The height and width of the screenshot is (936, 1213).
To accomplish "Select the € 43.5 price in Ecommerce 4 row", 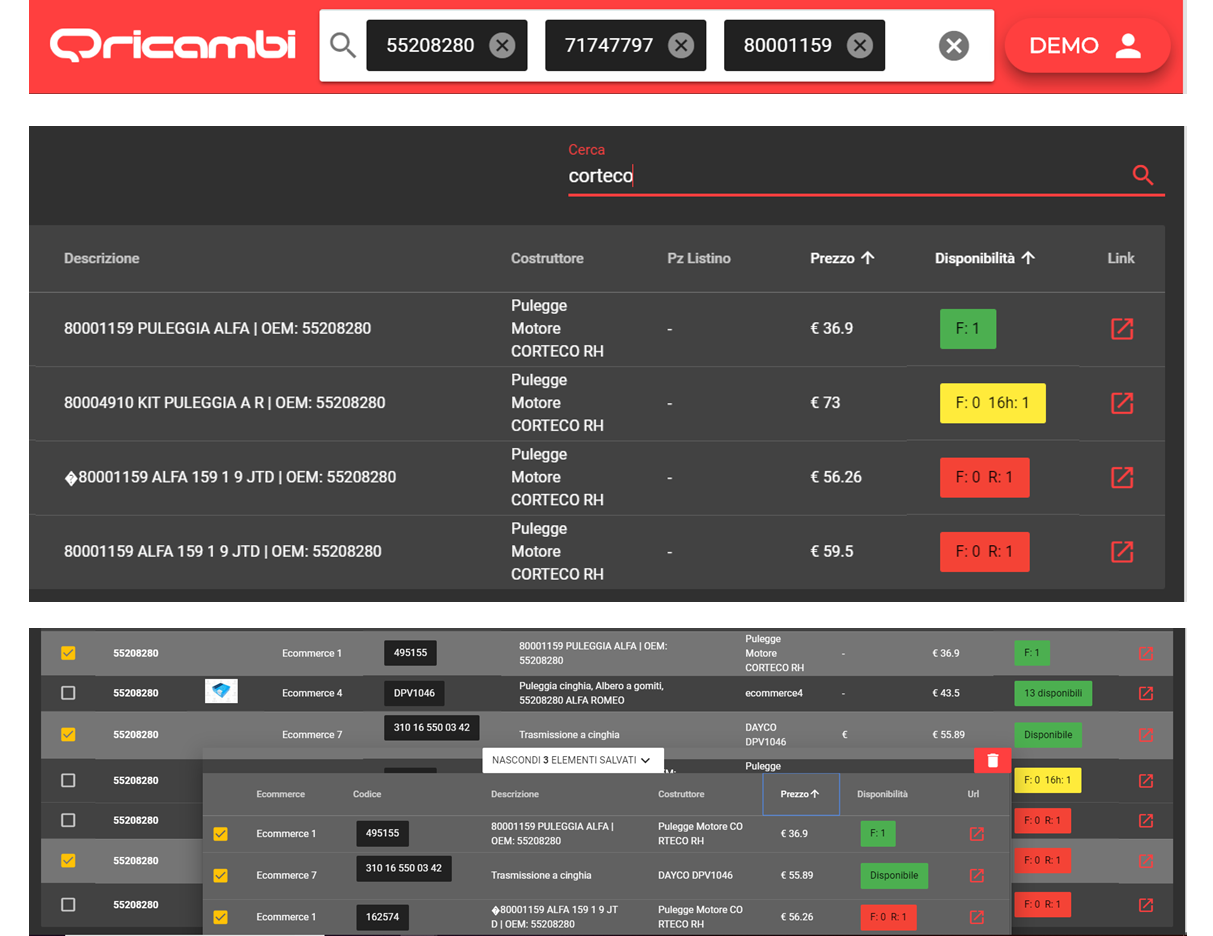I will point(946,693).
